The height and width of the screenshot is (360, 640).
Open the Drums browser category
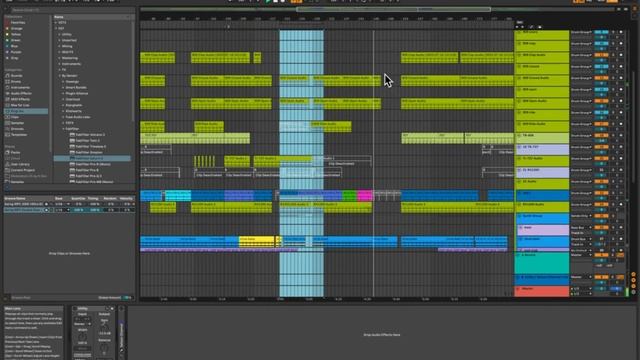pos(16,81)
